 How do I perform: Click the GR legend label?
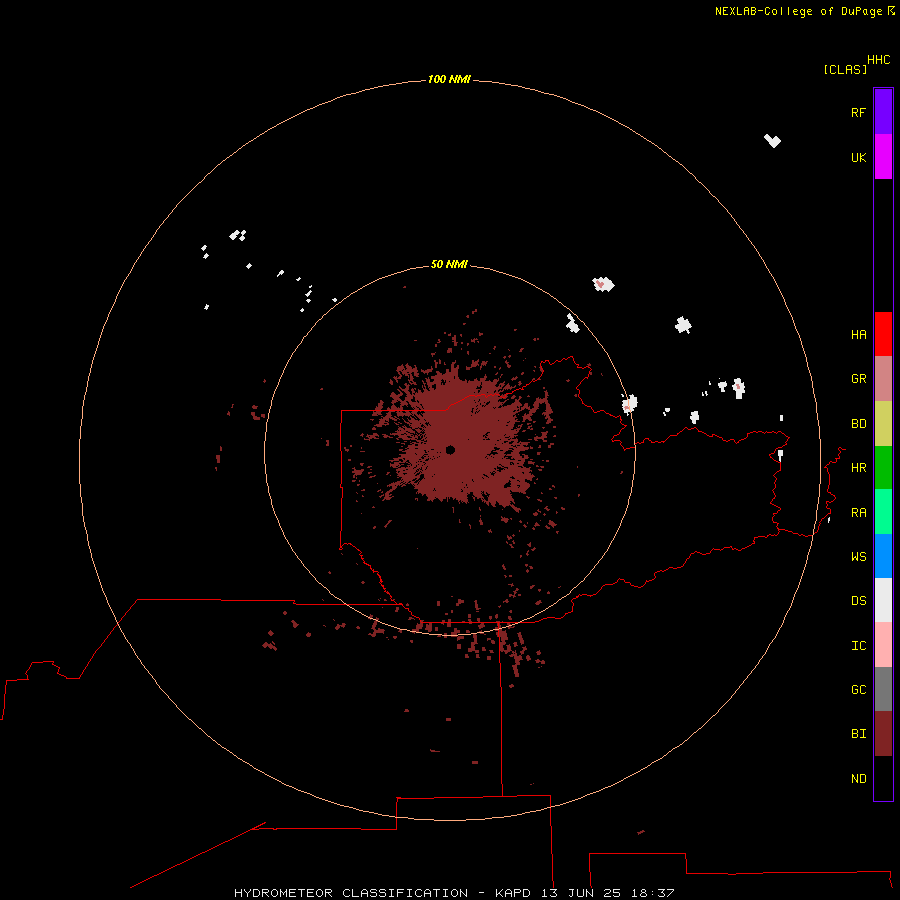858,379
